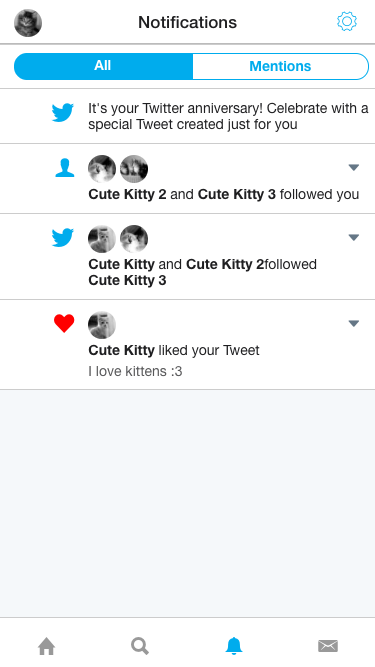This screenshot has height=667, width=375.
Task: Click Cute Kitty avatar in liked Tweet notification
Action: tap(102, 325)
